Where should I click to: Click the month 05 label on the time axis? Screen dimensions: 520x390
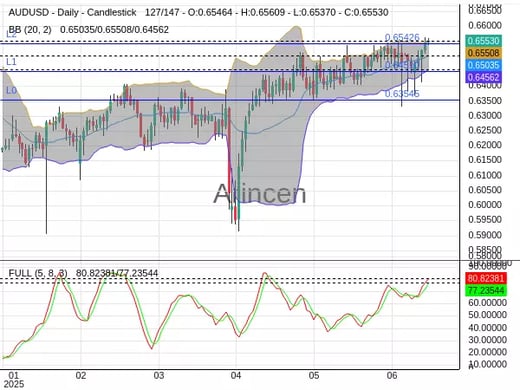tap(314, 375)
